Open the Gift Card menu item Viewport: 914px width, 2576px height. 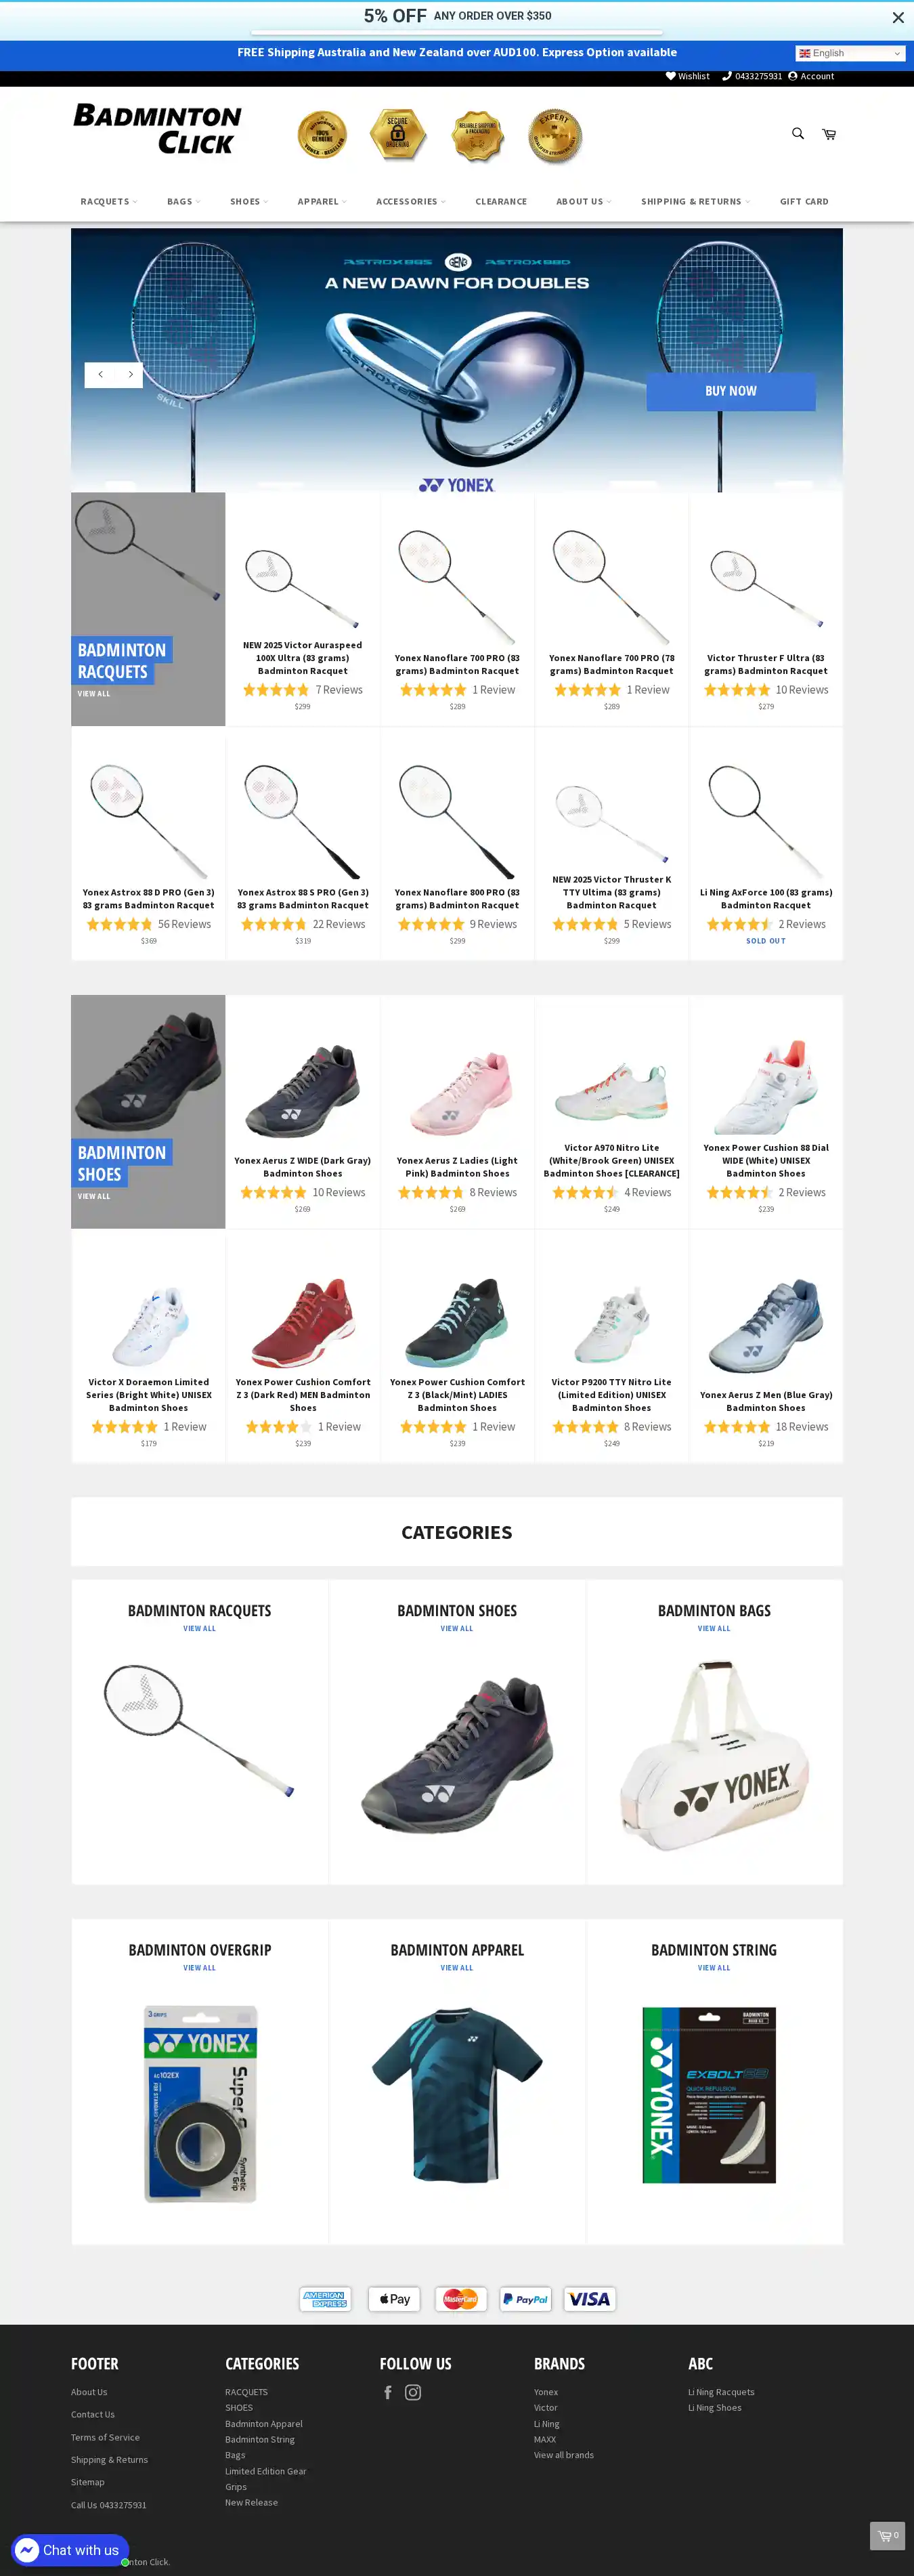(804, 201)
